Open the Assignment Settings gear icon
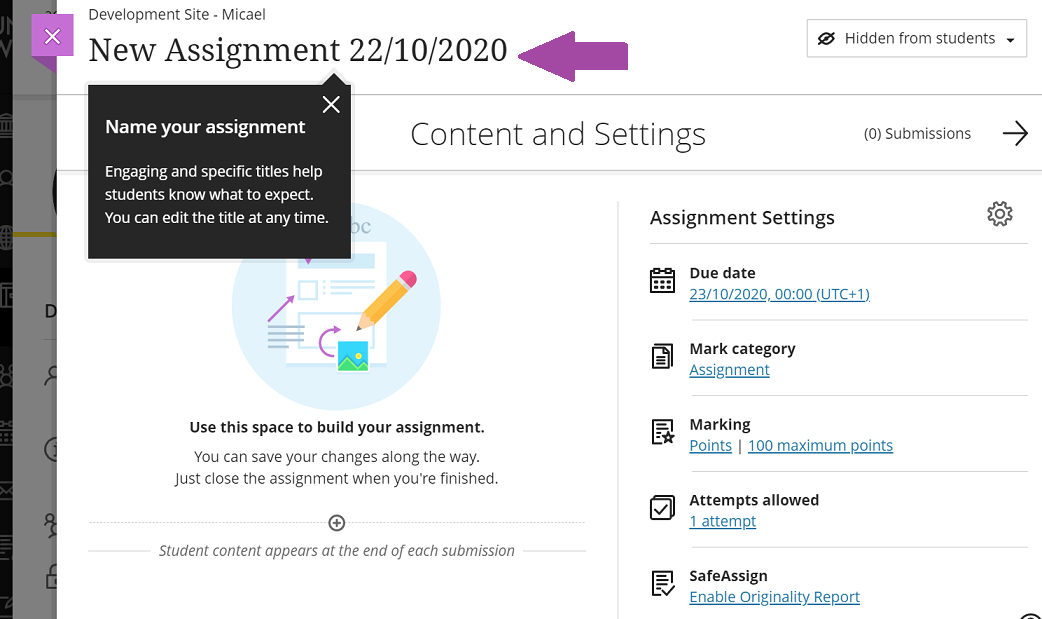 click(999, 214)
